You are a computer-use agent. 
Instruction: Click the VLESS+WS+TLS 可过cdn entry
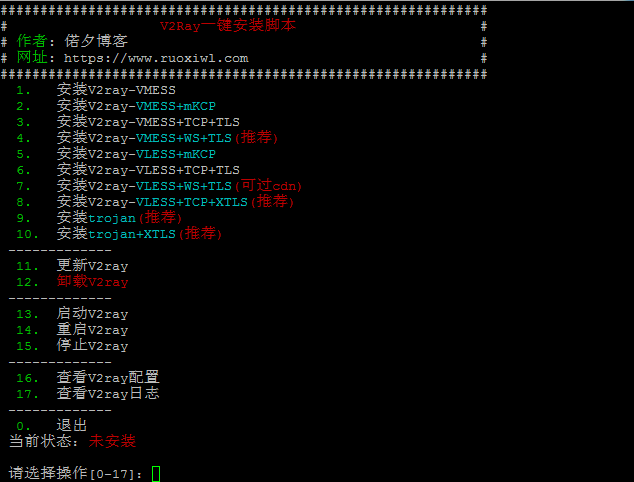click(x=179, y=186)
